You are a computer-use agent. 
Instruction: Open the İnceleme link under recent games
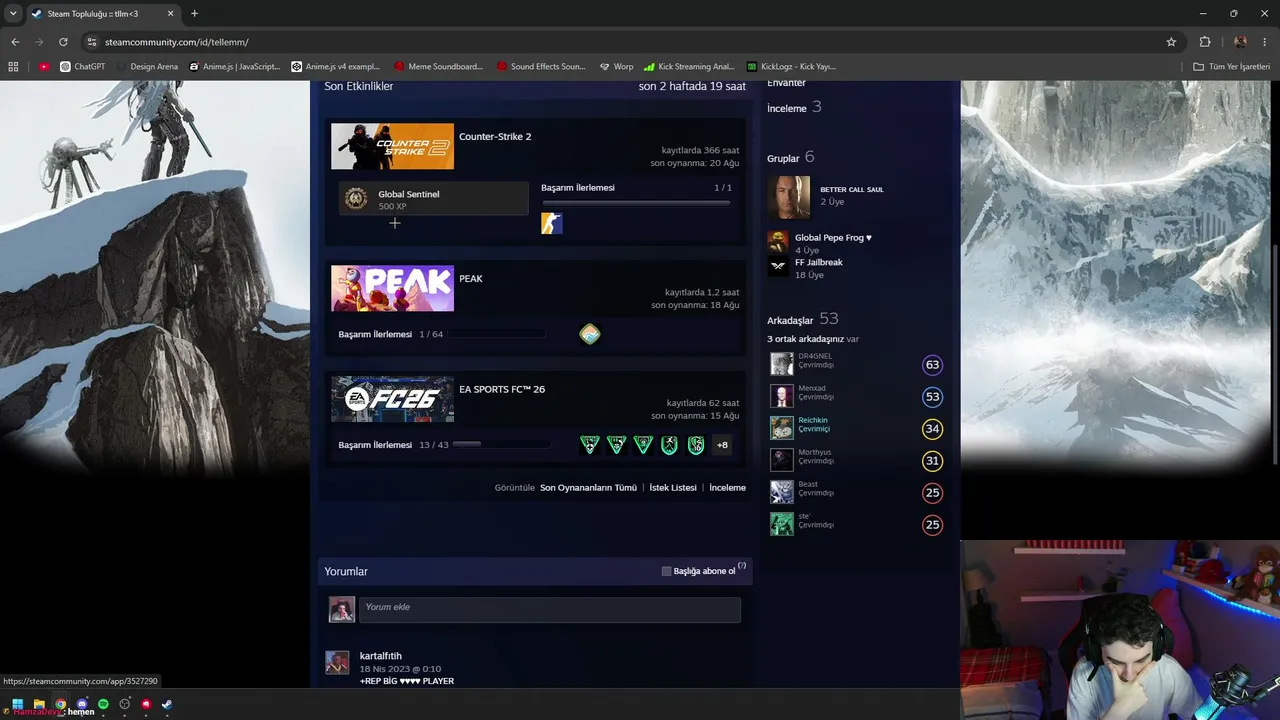click(727, 488)
